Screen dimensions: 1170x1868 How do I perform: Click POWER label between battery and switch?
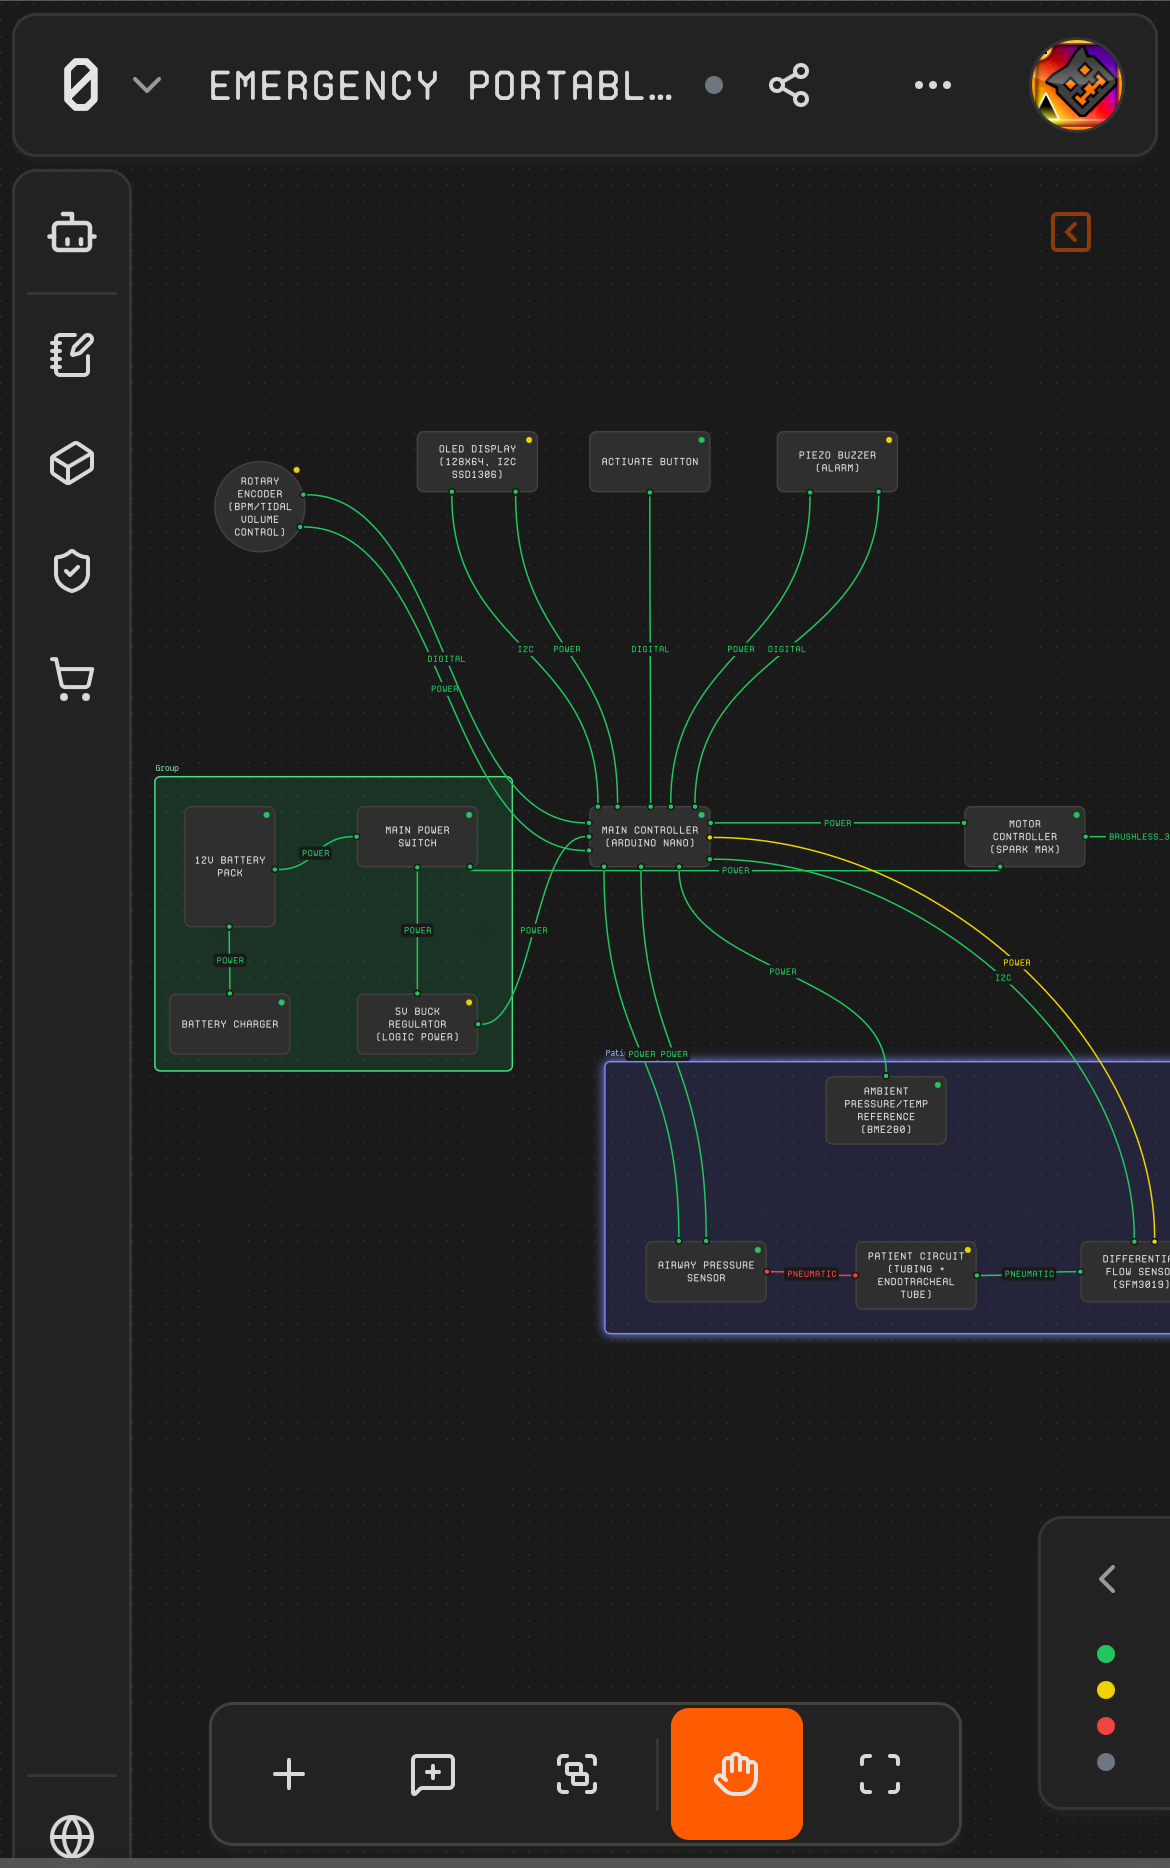[x=316, y=853]
